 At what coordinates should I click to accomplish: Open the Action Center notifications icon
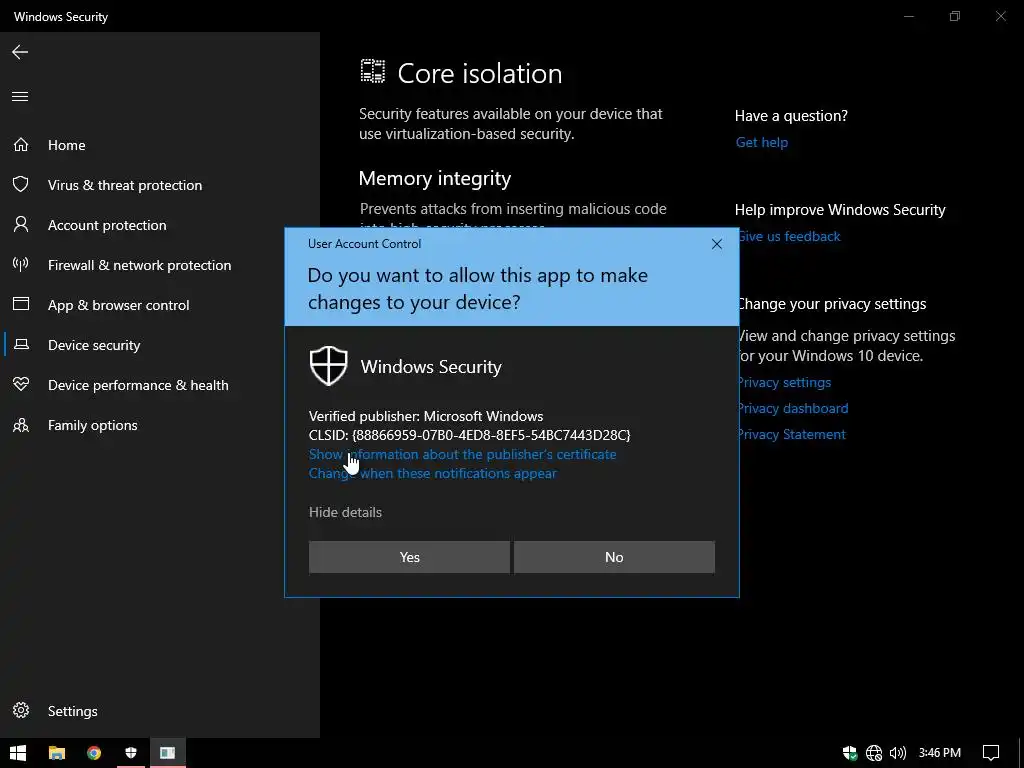pyautogui.click(x=991, y=753)
